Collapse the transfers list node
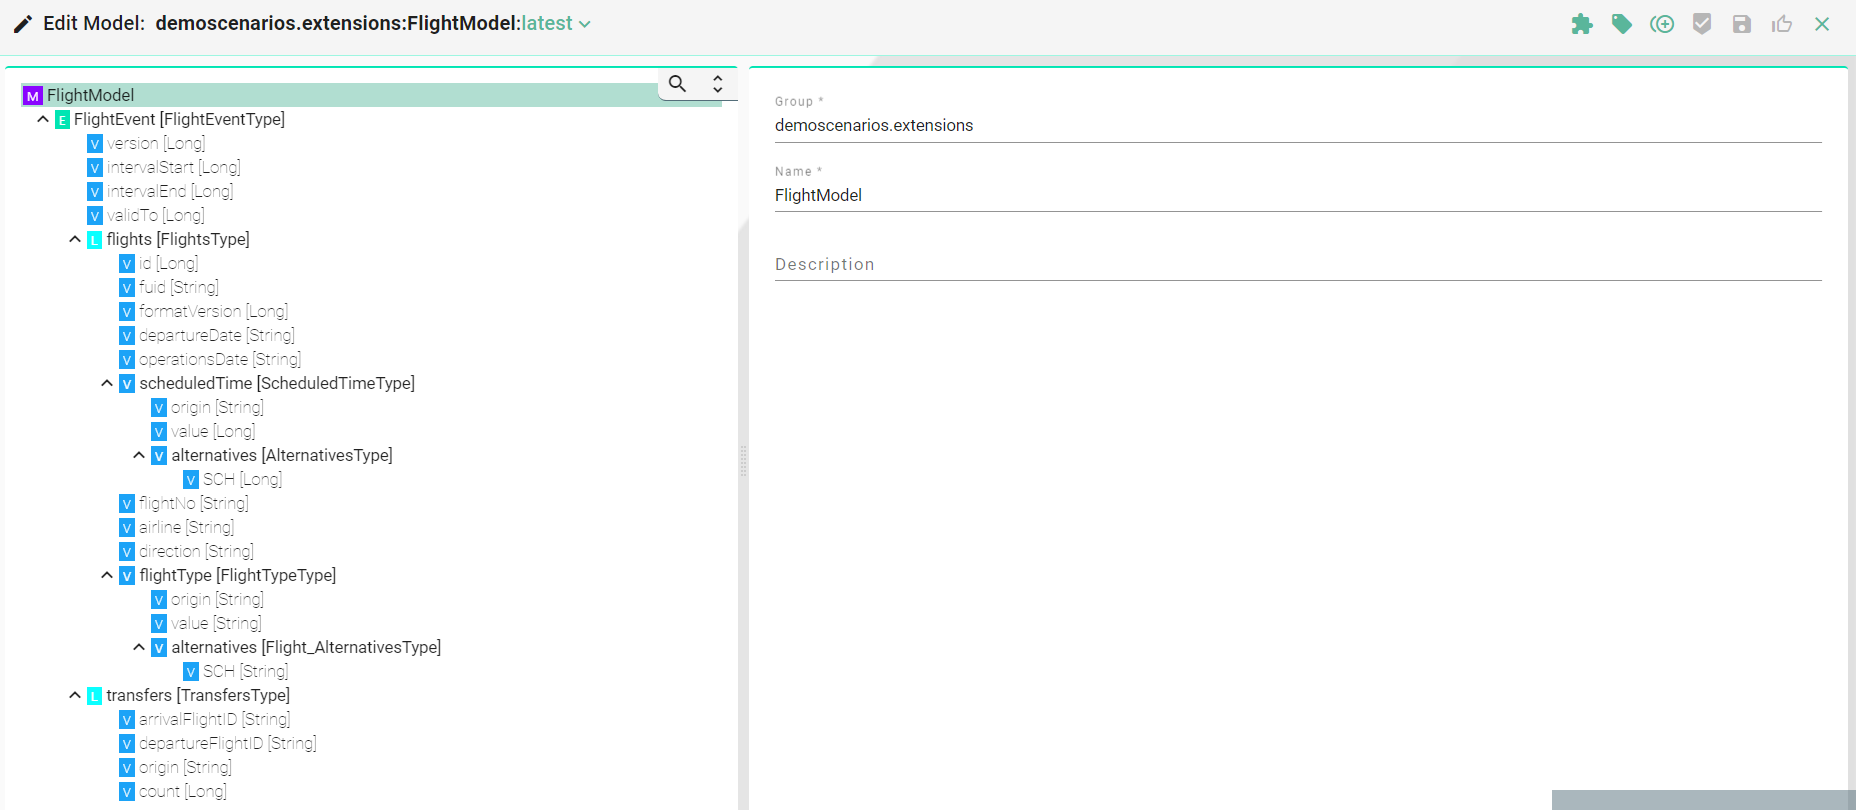The image size is (1856, 810). tap(75, 696)
